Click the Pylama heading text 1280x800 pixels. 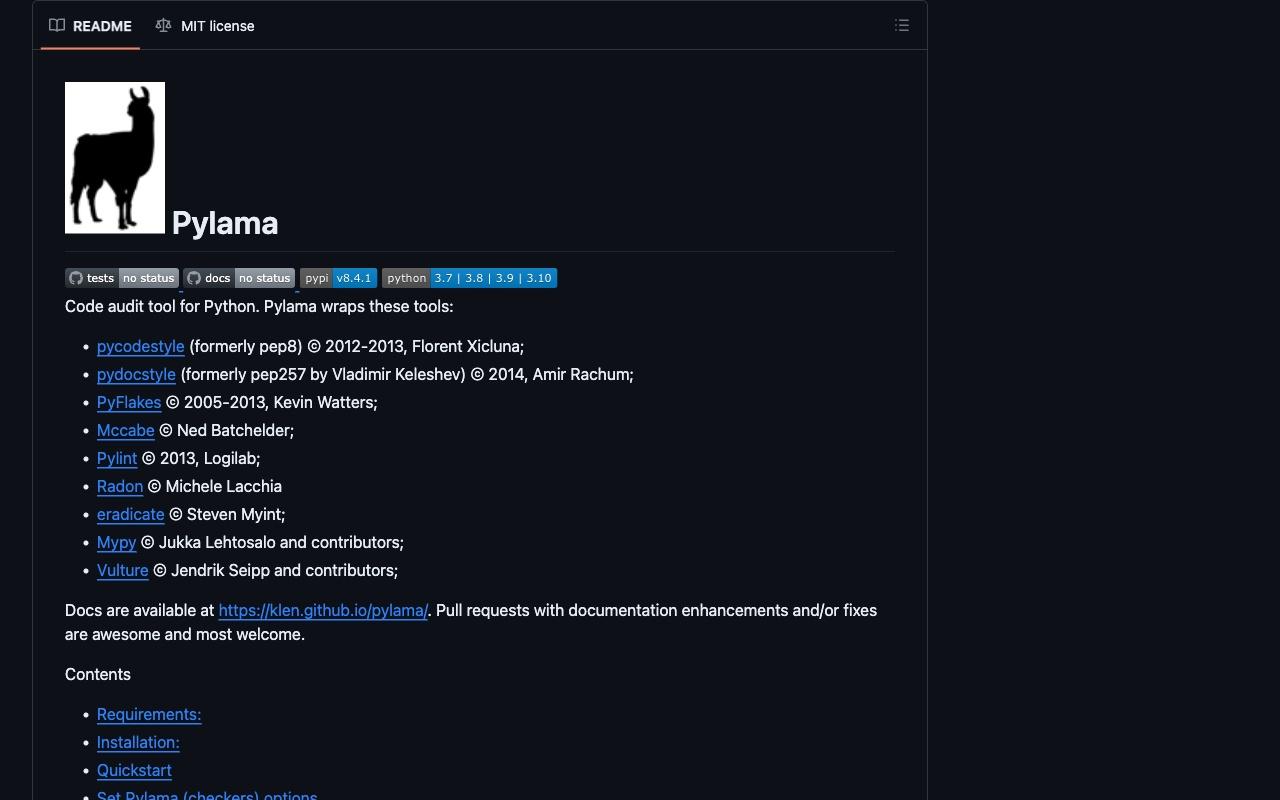pyautogui.click(x=225, y=223)
